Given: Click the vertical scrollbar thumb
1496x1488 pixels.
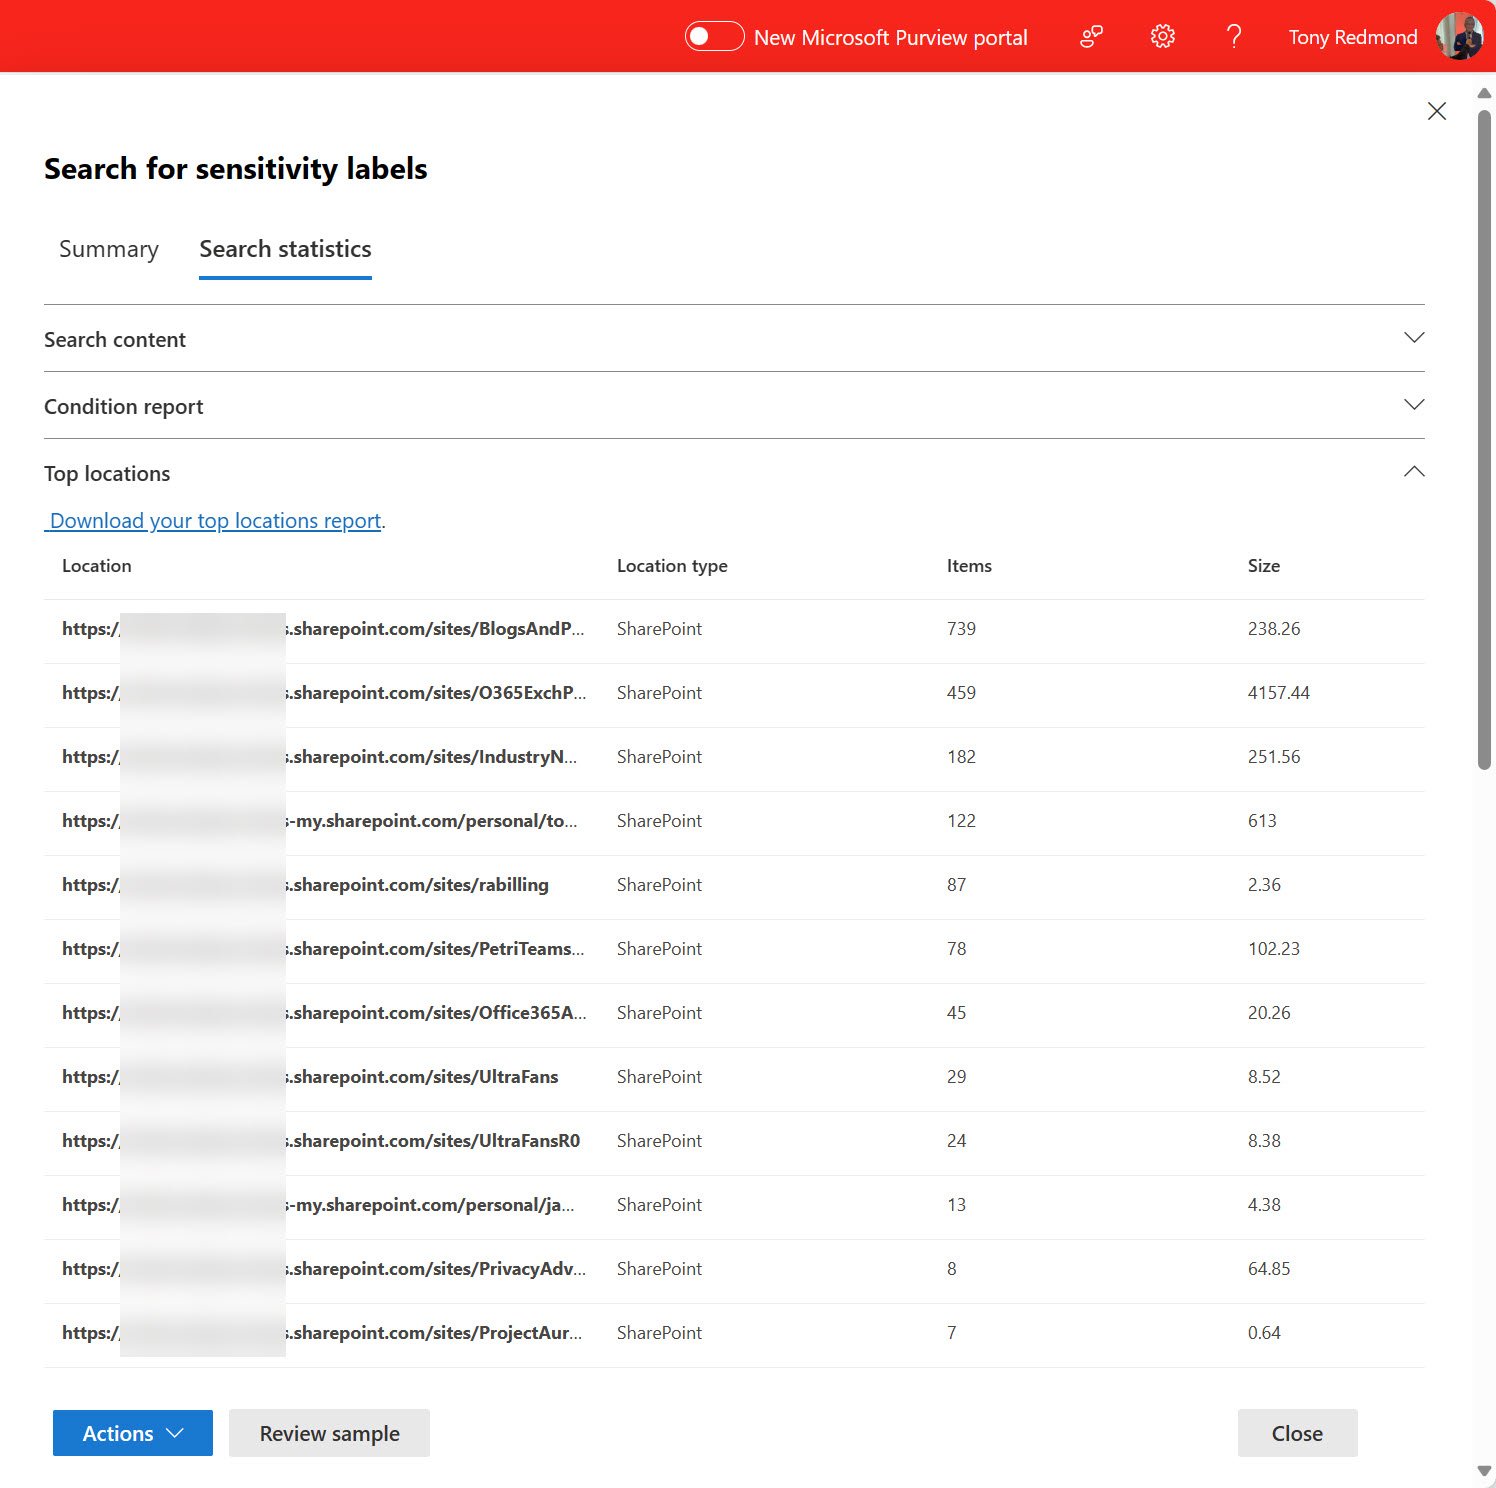Looking at the screenshot, I should [1484, 440].
